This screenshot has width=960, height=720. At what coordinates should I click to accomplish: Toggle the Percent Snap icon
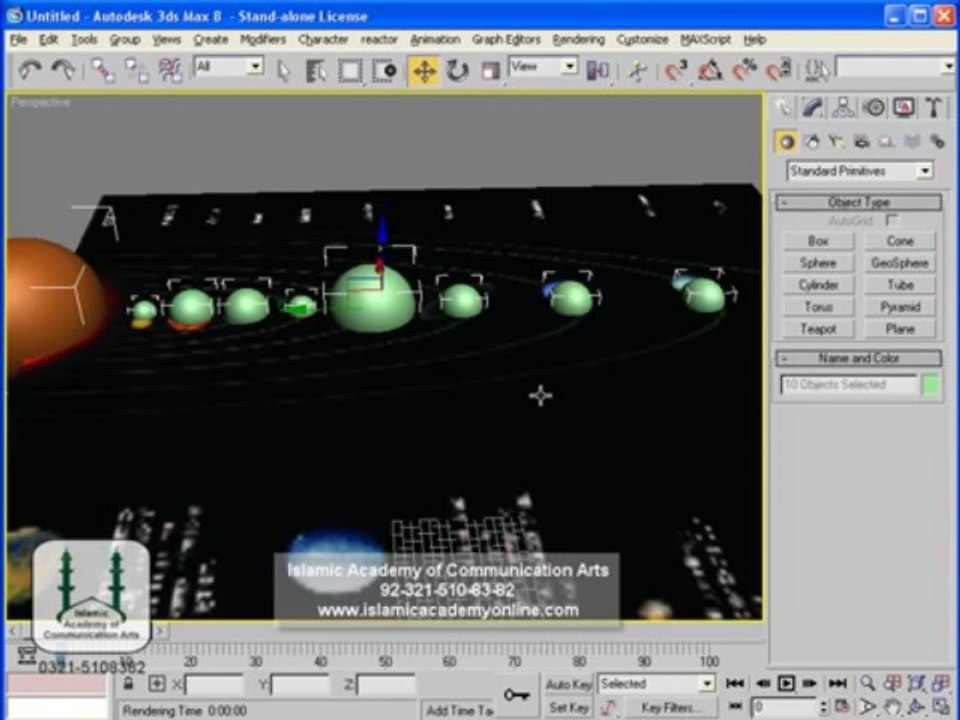pyautogui.click(x=744, y=70)
